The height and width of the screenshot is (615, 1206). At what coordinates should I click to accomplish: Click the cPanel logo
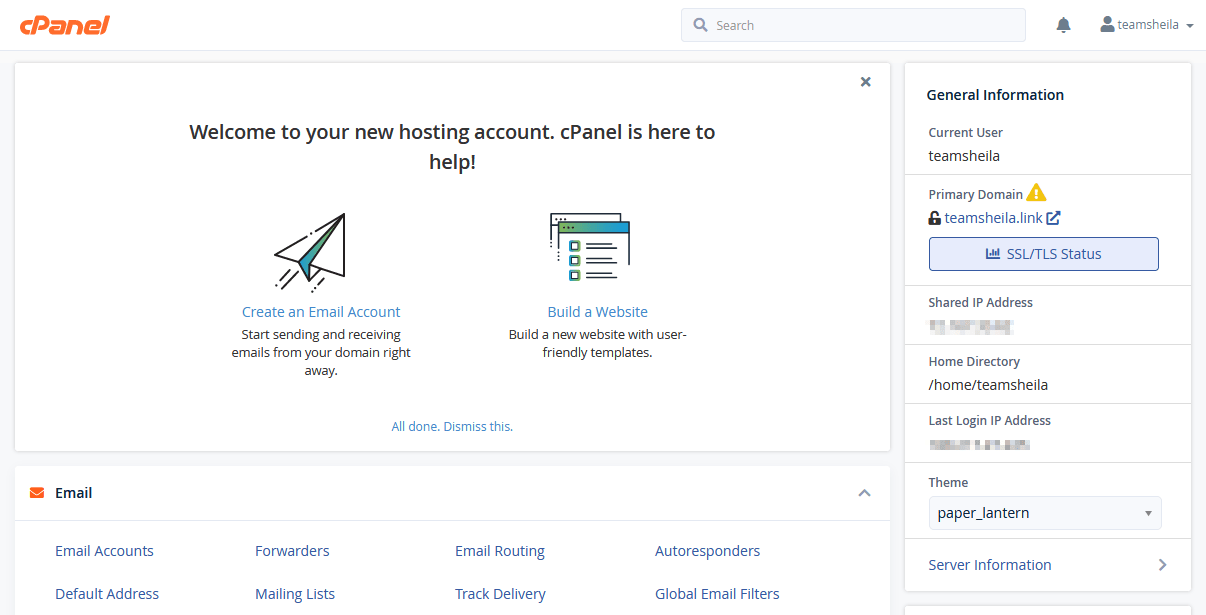click(x=65, y=25)
